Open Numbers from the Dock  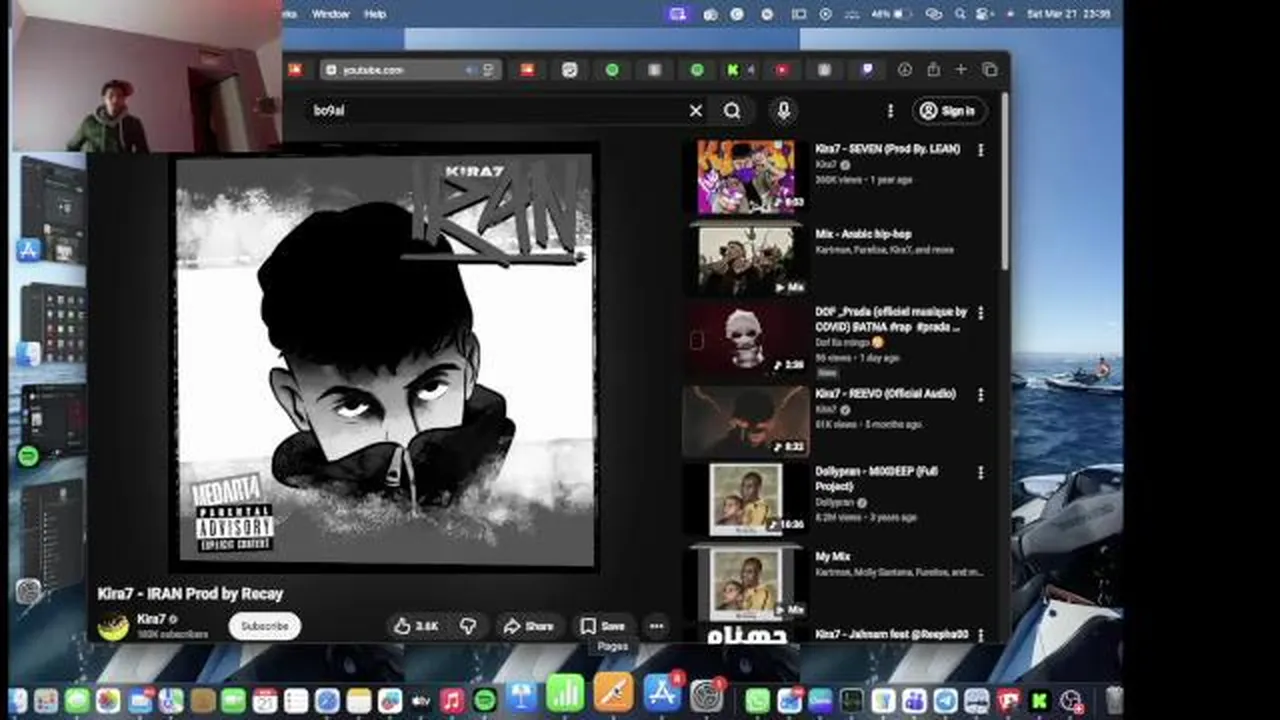[566, 694]
